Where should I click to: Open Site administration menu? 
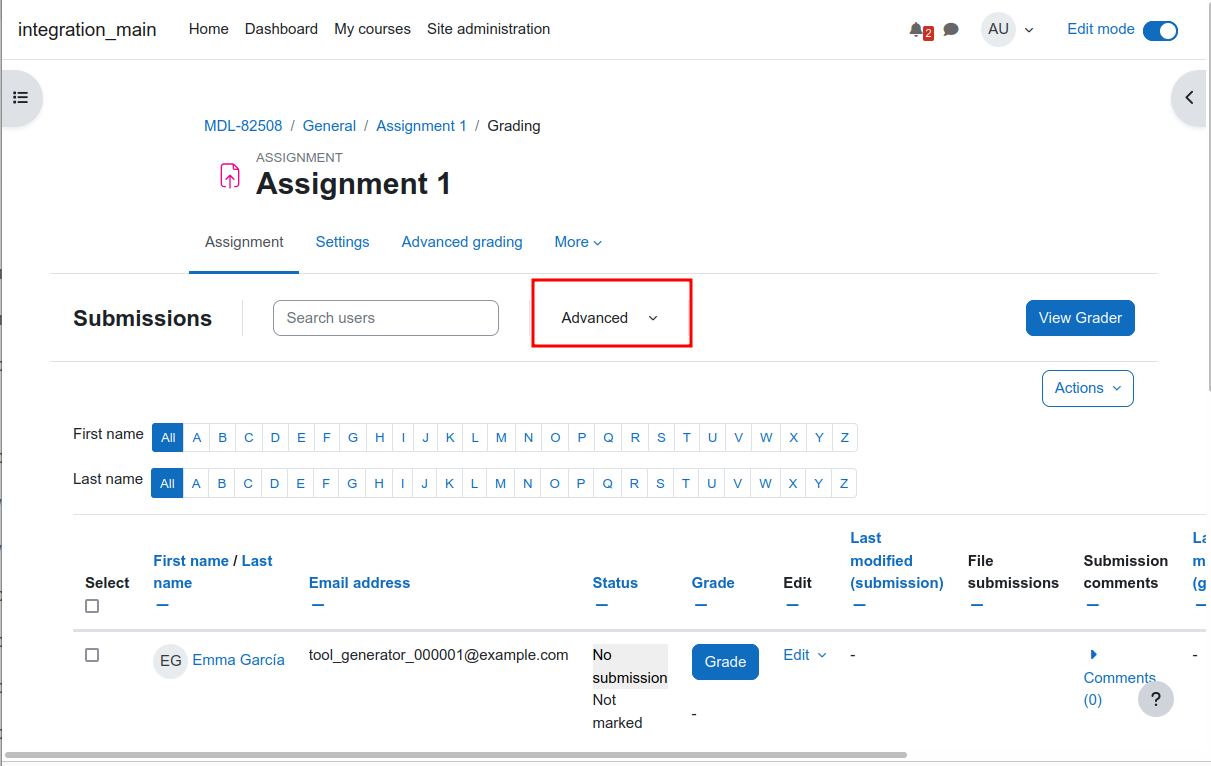488,29
